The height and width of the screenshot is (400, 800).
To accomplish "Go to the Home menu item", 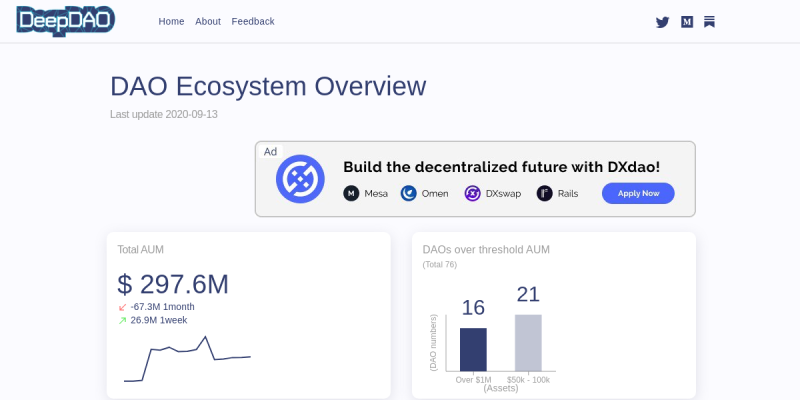I will click(171, 21).
